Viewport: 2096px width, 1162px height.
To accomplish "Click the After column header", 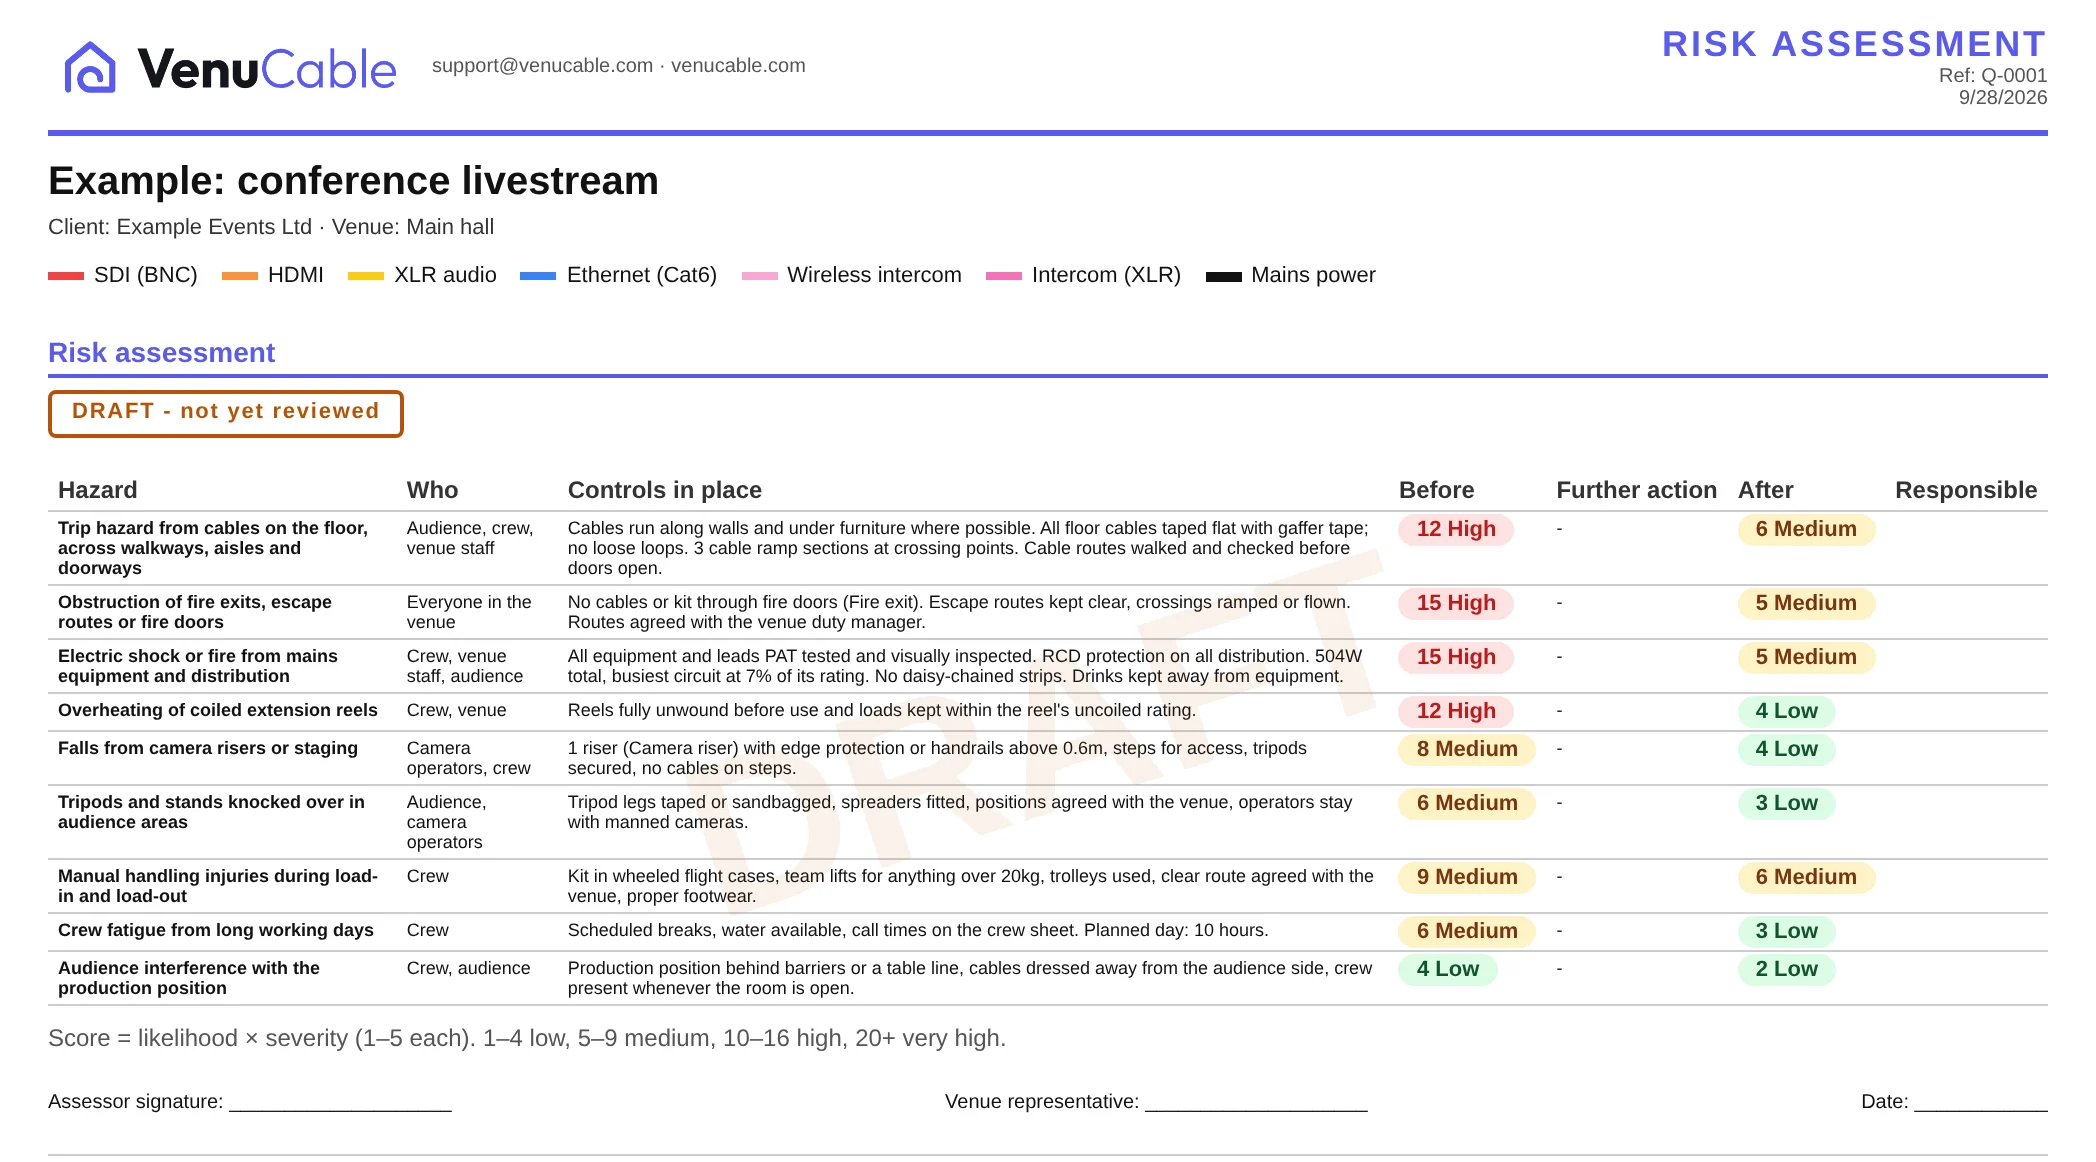I will point(1766,490).
